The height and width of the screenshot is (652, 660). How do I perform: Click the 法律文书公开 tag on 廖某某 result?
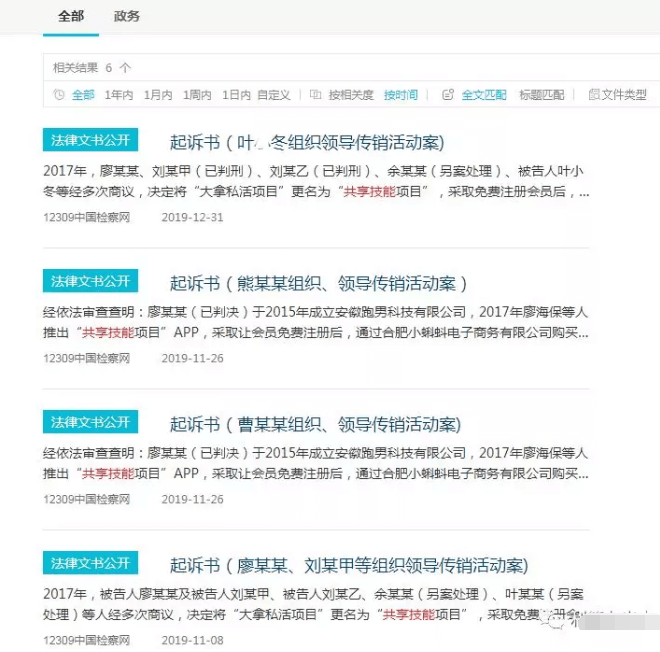pyautogui.click(x=90, y=563)
